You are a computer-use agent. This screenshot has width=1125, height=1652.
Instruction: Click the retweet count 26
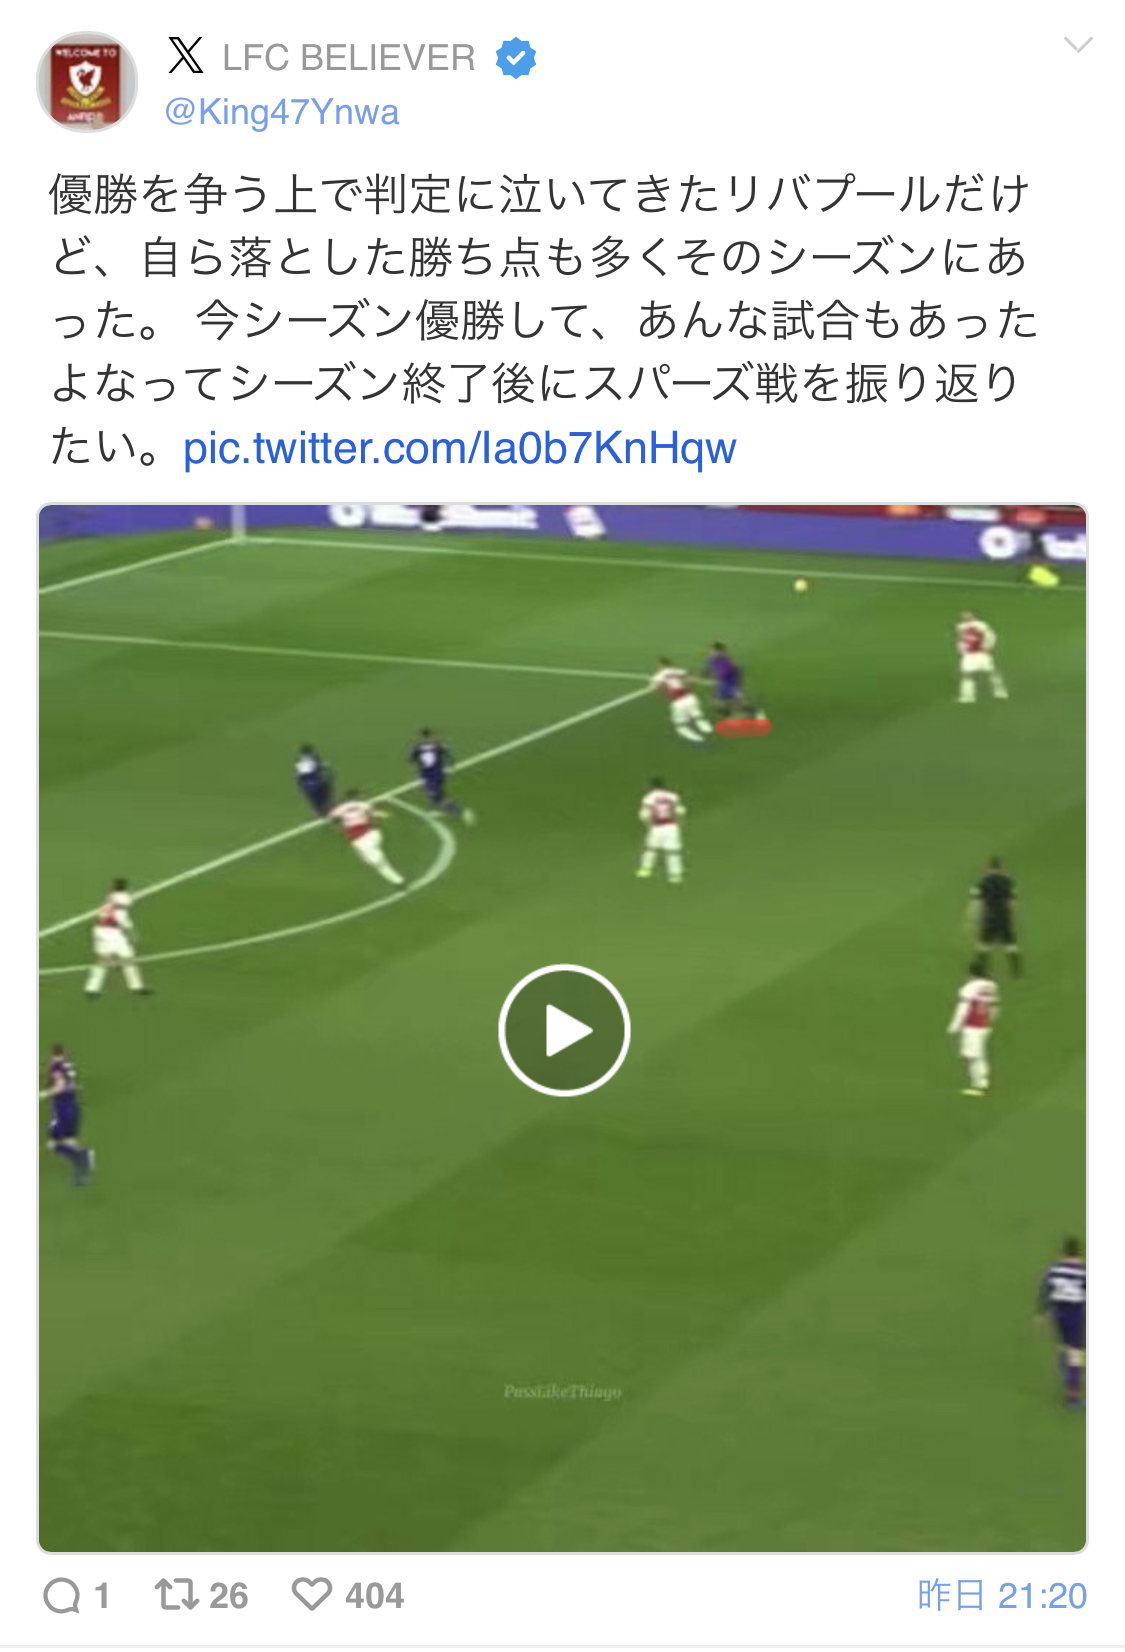[x=229, y=1595]
